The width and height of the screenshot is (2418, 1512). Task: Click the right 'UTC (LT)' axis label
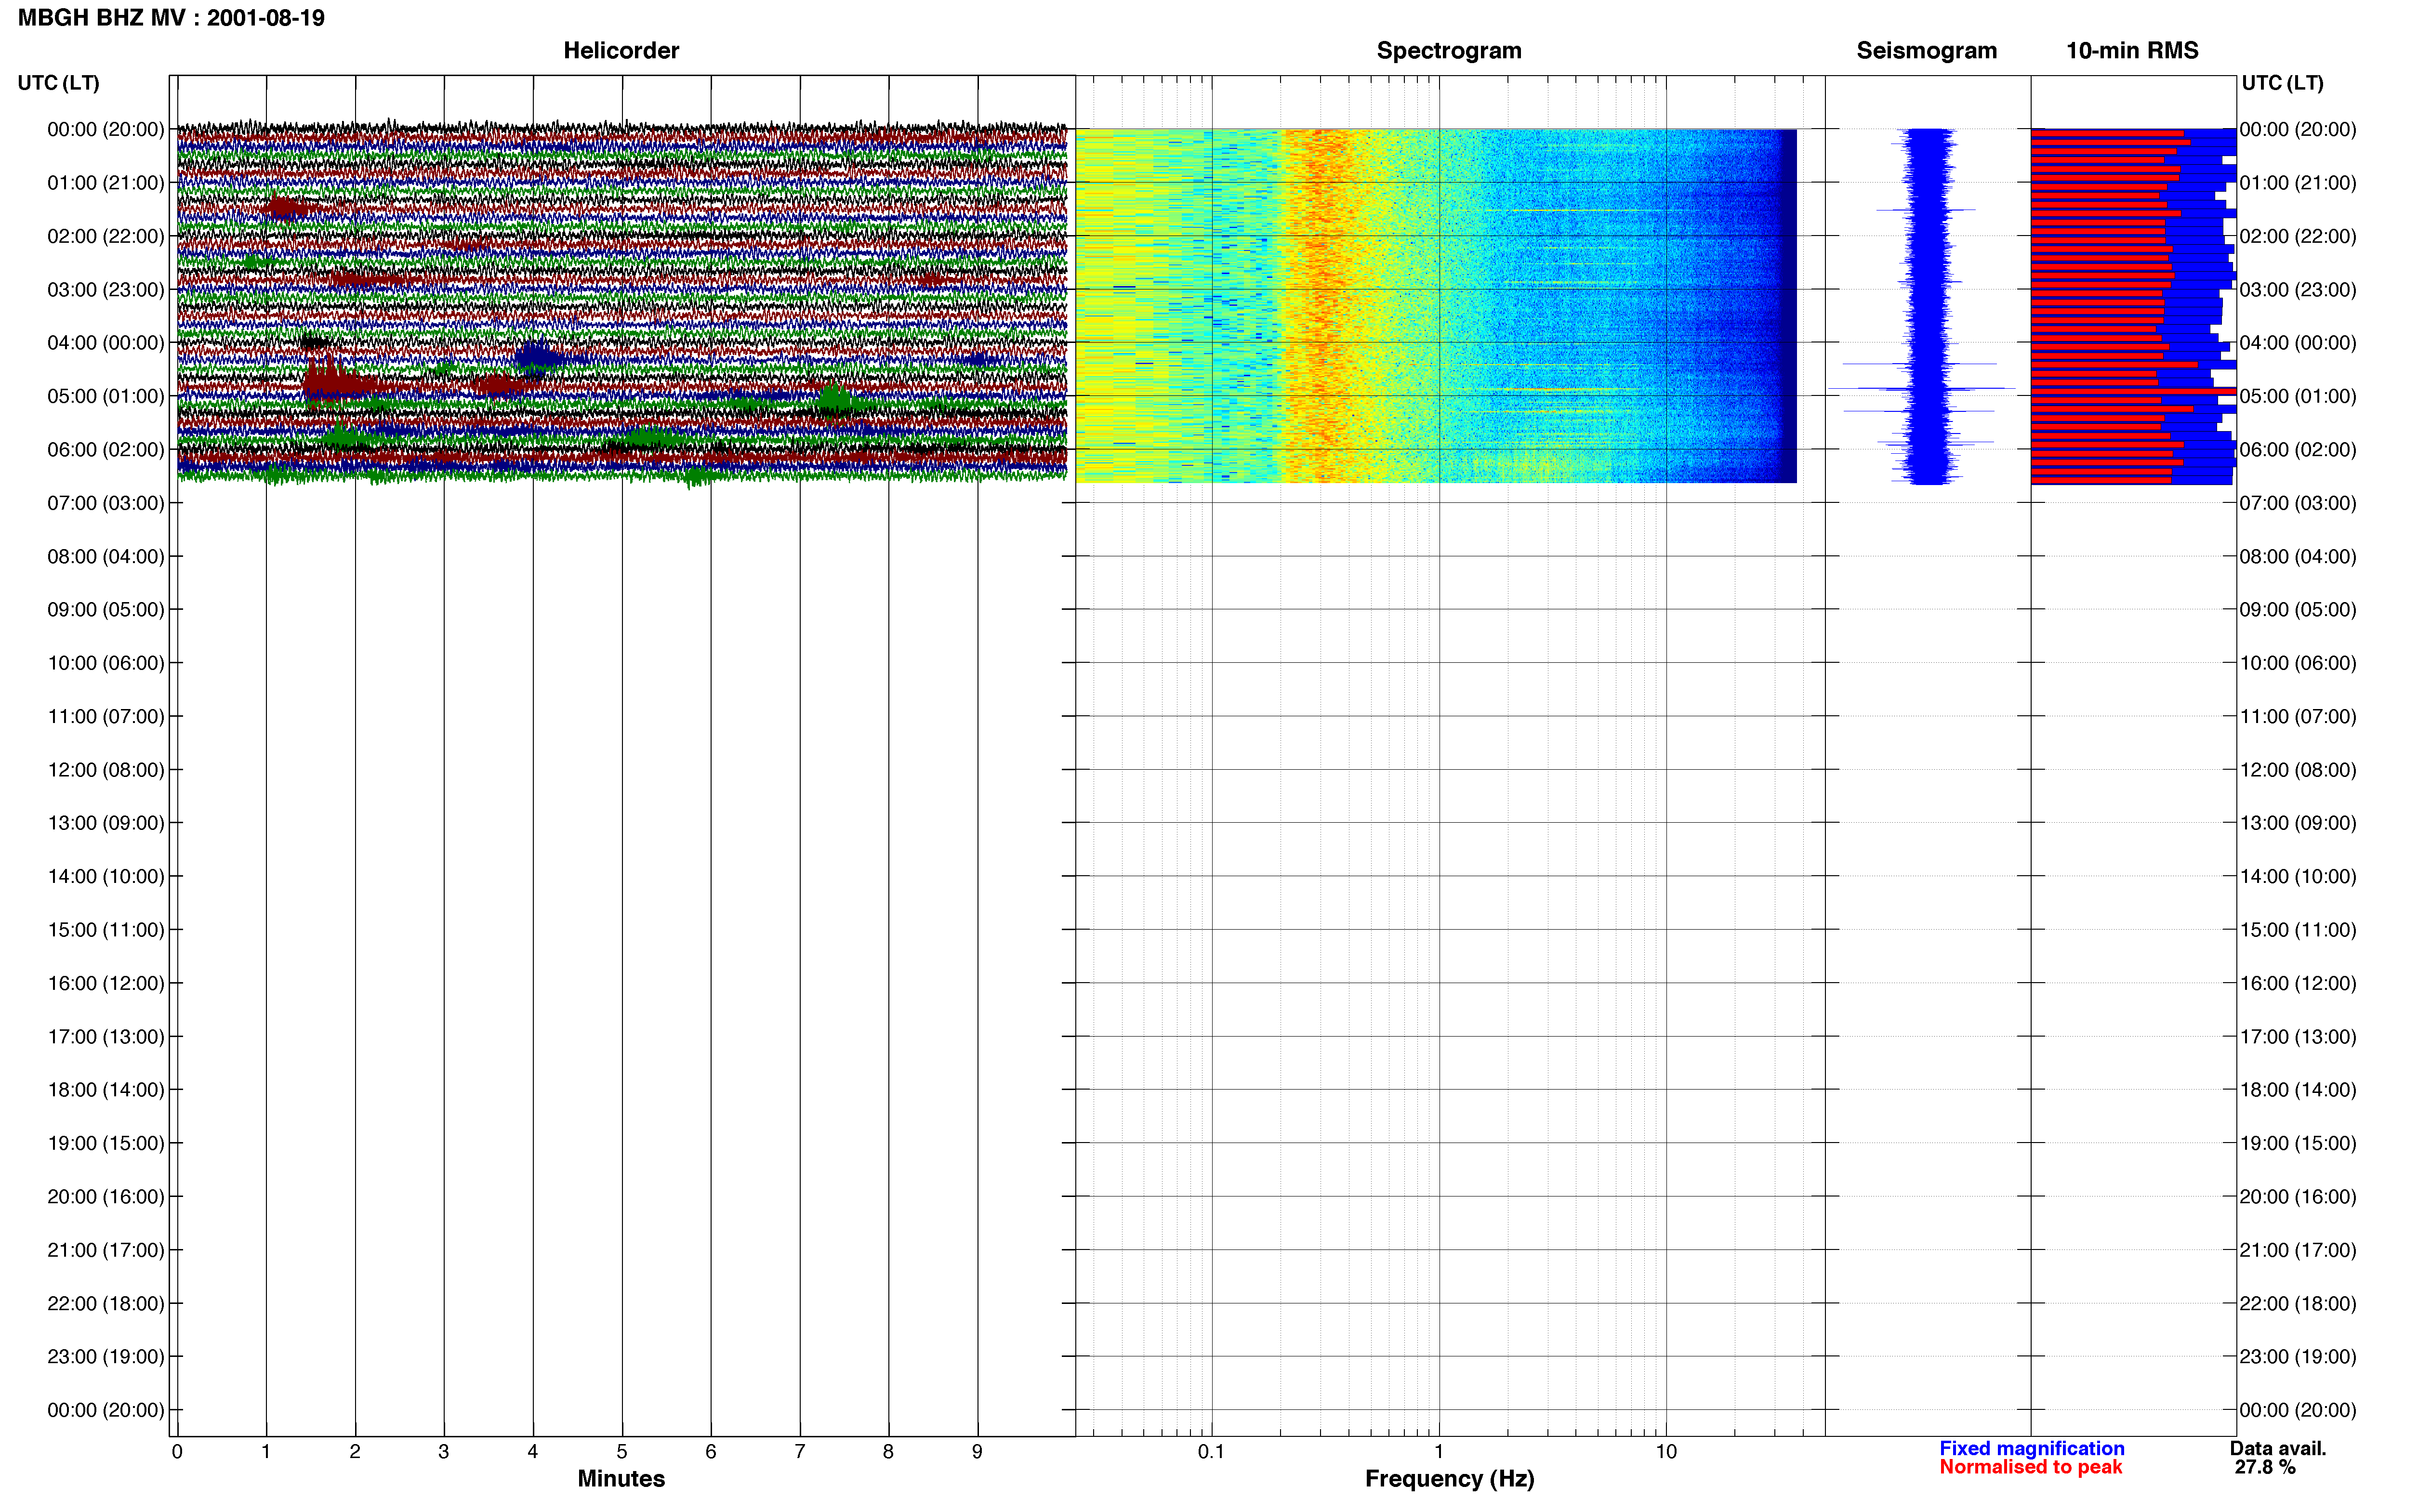2282,82
